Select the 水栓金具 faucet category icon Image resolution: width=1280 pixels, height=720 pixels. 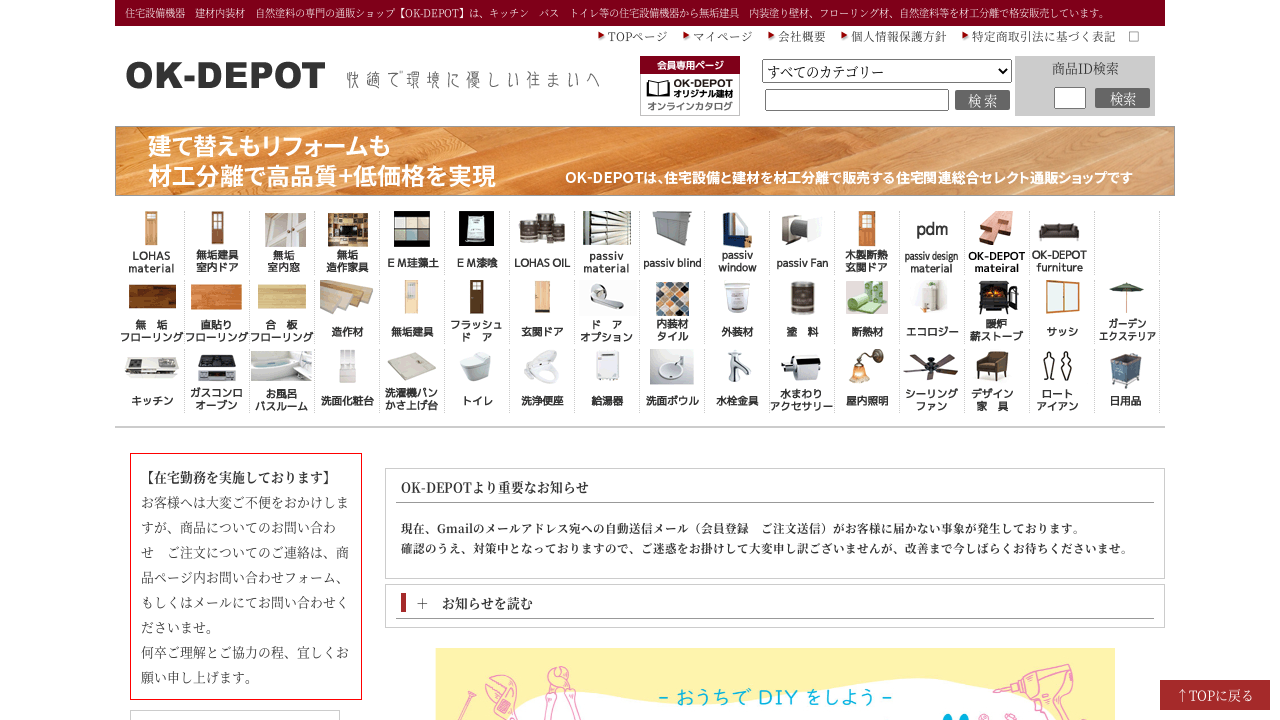click(737, 381)
